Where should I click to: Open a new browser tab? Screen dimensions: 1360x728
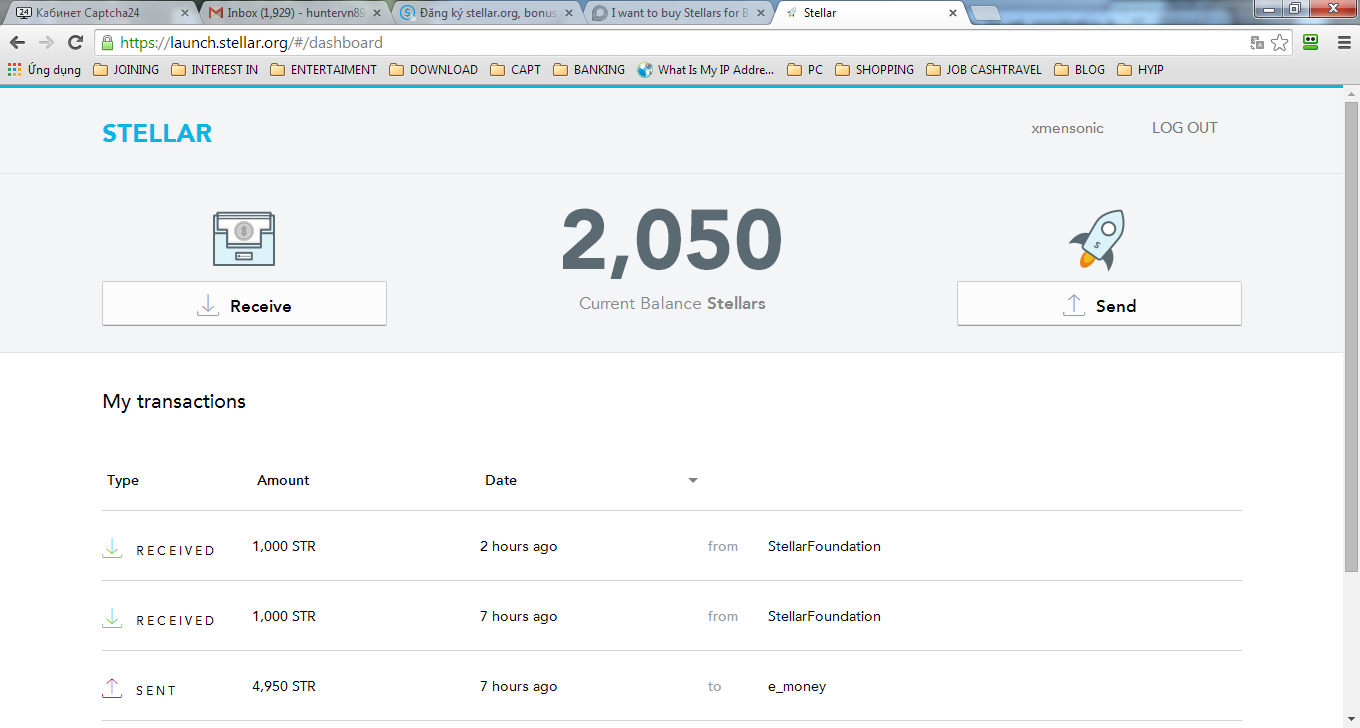(986, 13)
